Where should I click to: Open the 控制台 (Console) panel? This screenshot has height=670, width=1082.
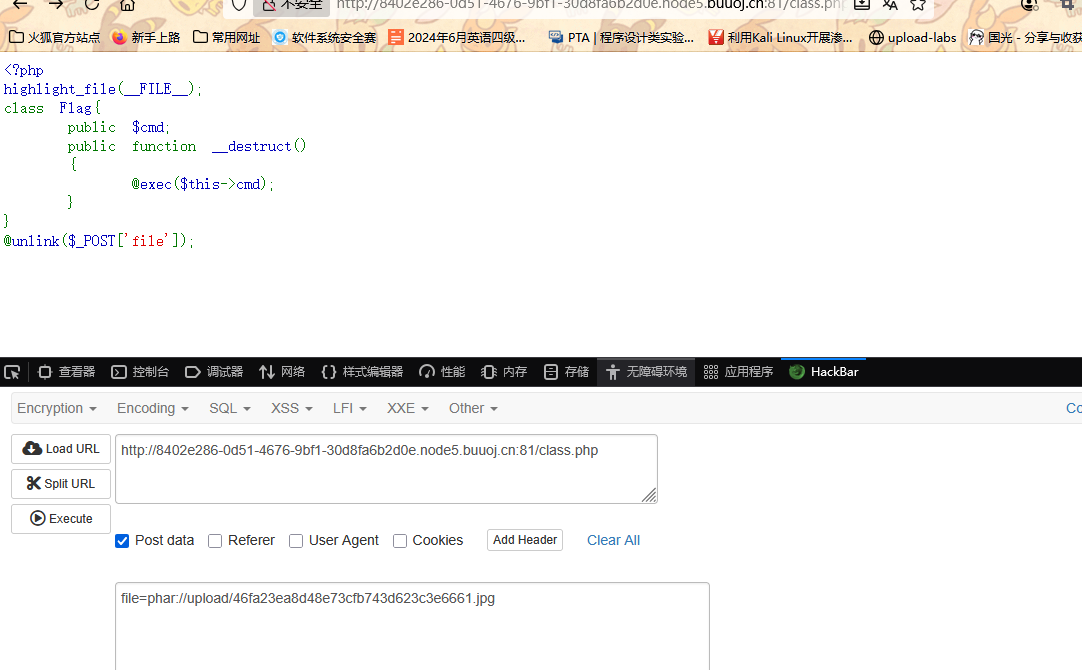(140, 372)
